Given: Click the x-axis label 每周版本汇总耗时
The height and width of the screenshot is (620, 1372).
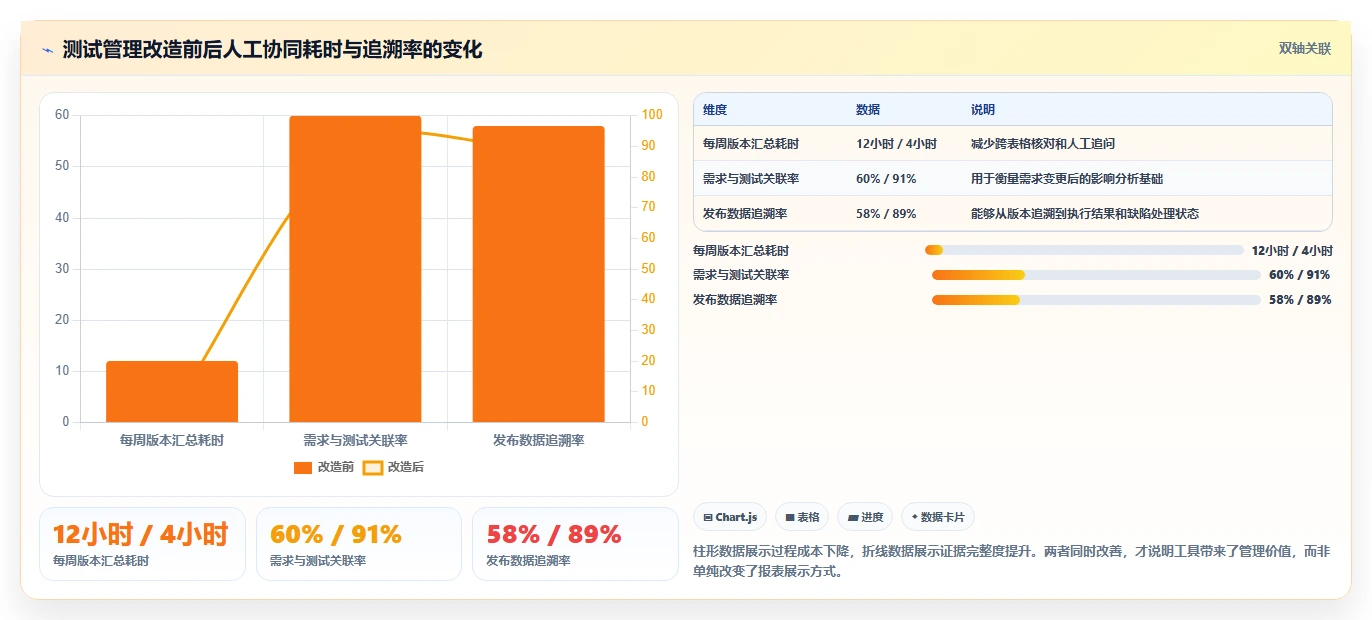Looking at the screenshot, I should [x=172, y=440].
